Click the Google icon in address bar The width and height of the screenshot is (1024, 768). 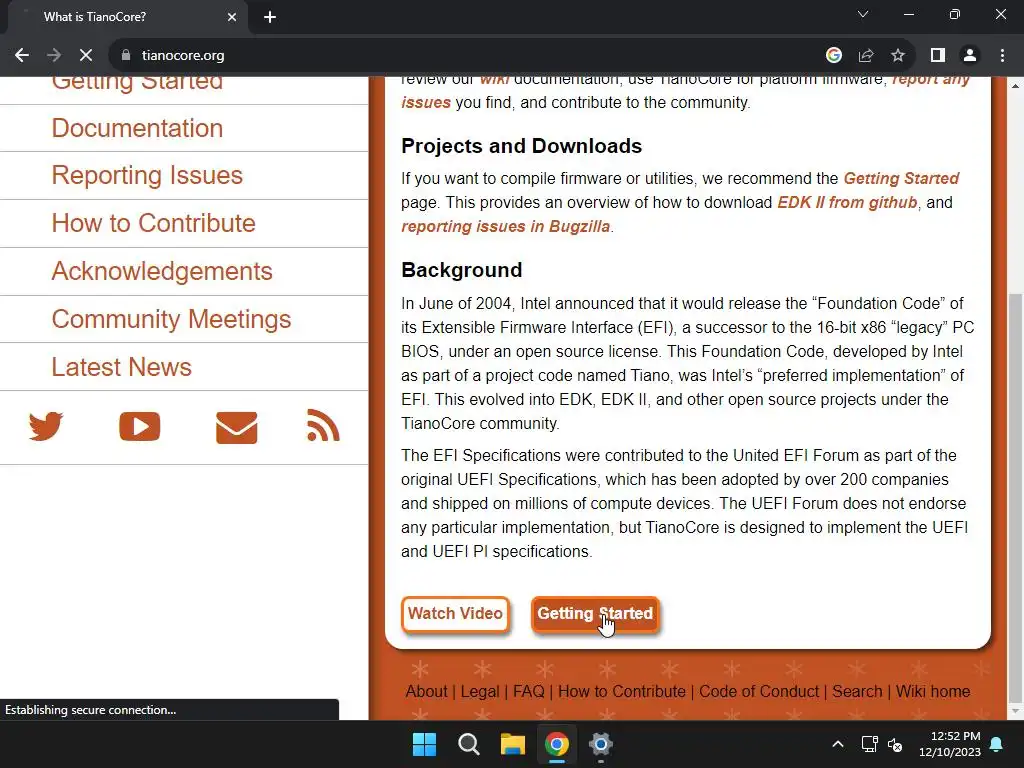pos(833,56)
